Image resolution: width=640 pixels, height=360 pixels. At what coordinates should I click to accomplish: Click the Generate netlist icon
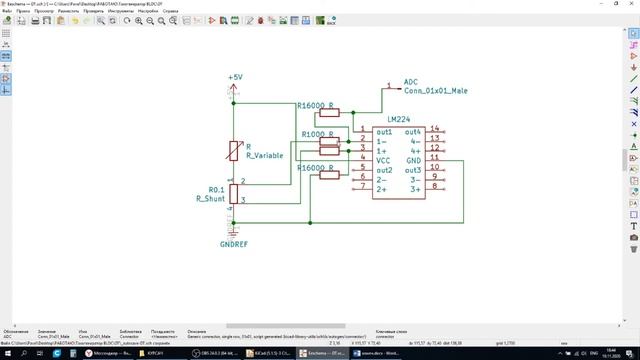(x=283, y=20)
